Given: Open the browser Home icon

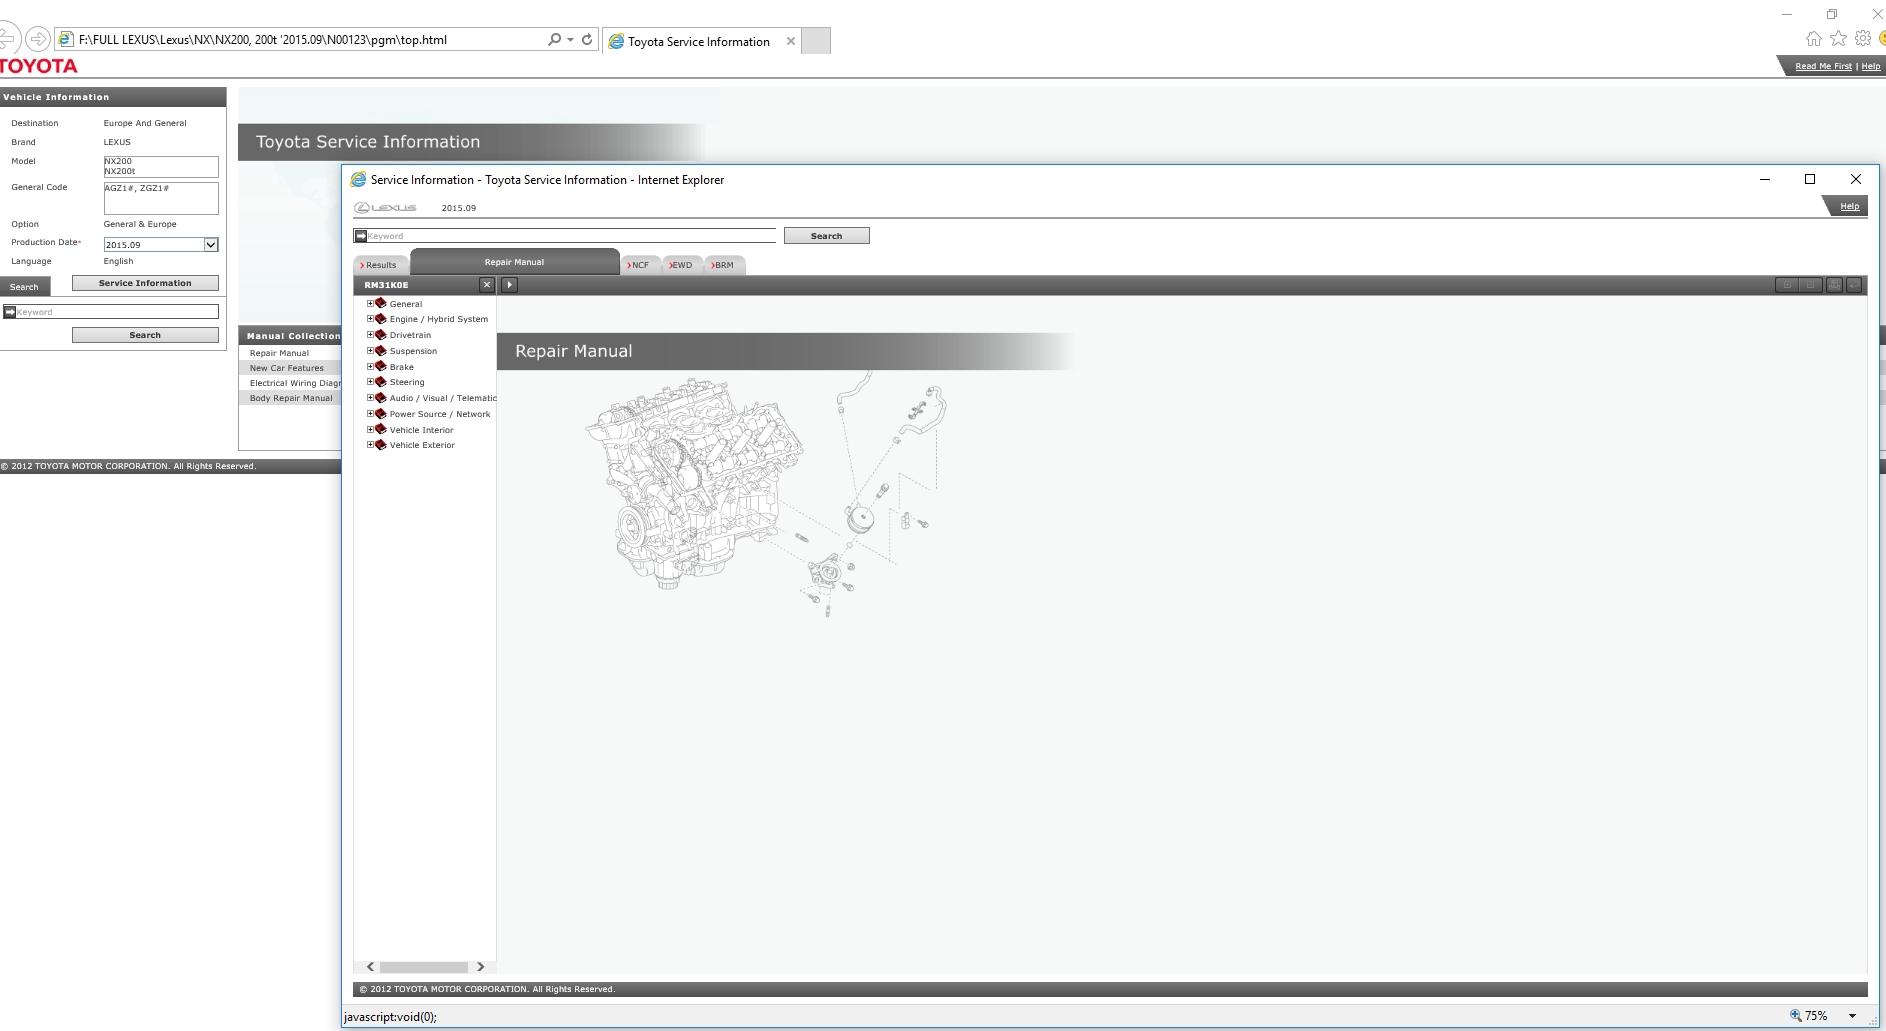Looking at the screenshot, I should click(1813, 39).
